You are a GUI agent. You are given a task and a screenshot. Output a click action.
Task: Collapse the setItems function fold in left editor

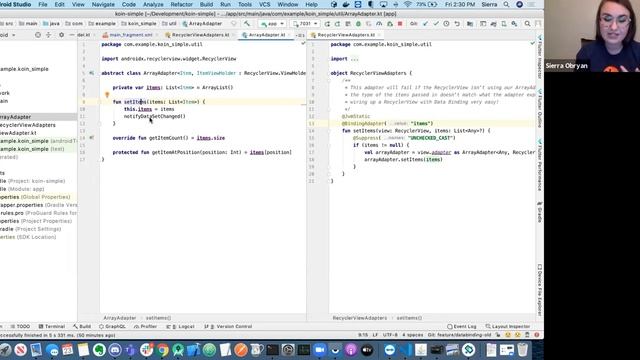(x=99, y=102)
